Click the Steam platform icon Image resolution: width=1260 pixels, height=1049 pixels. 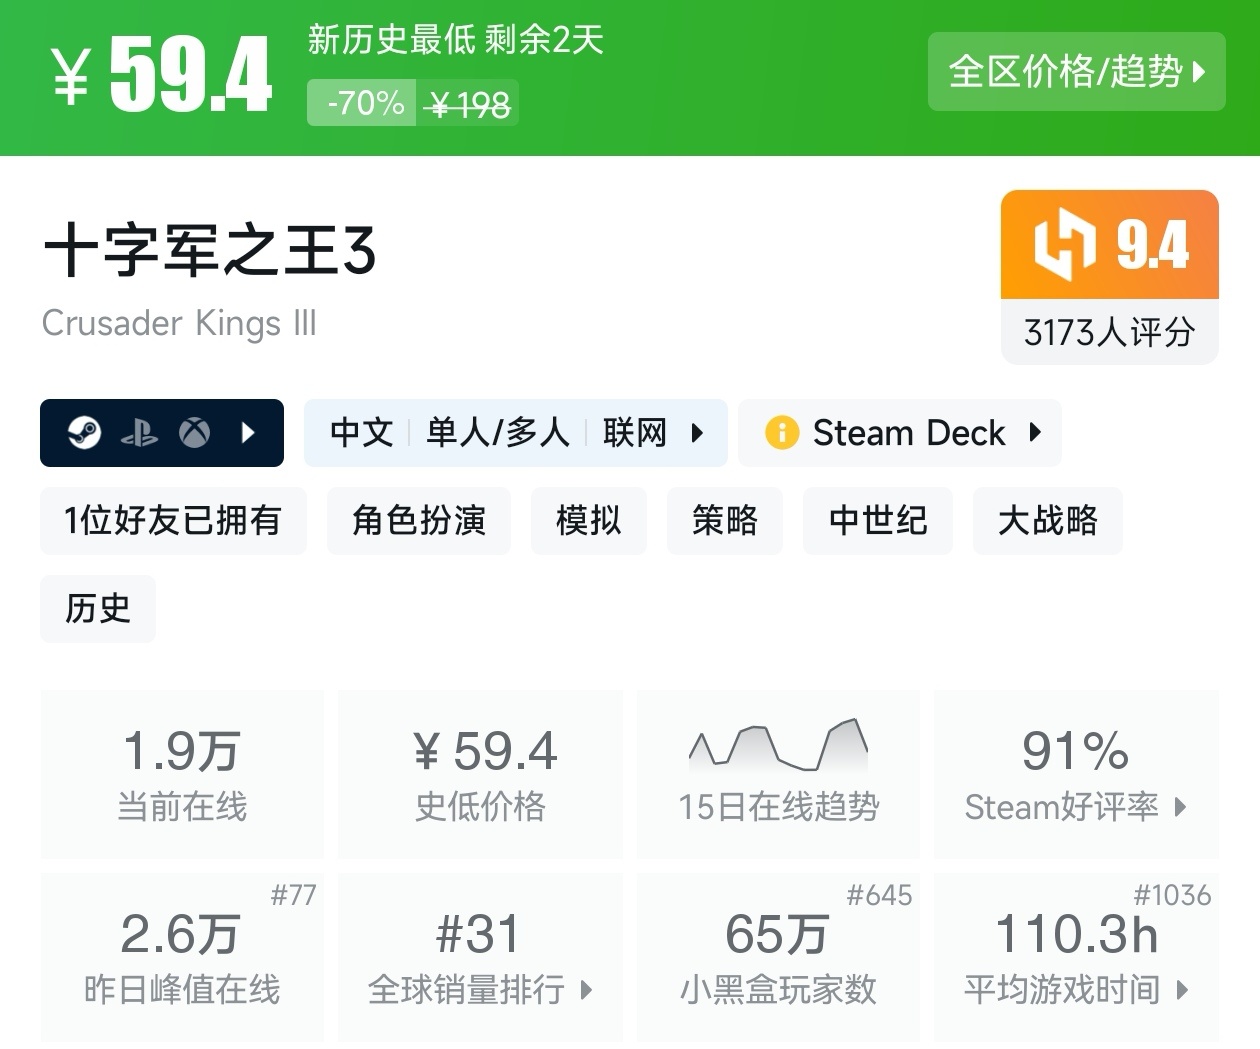point(85,433)
